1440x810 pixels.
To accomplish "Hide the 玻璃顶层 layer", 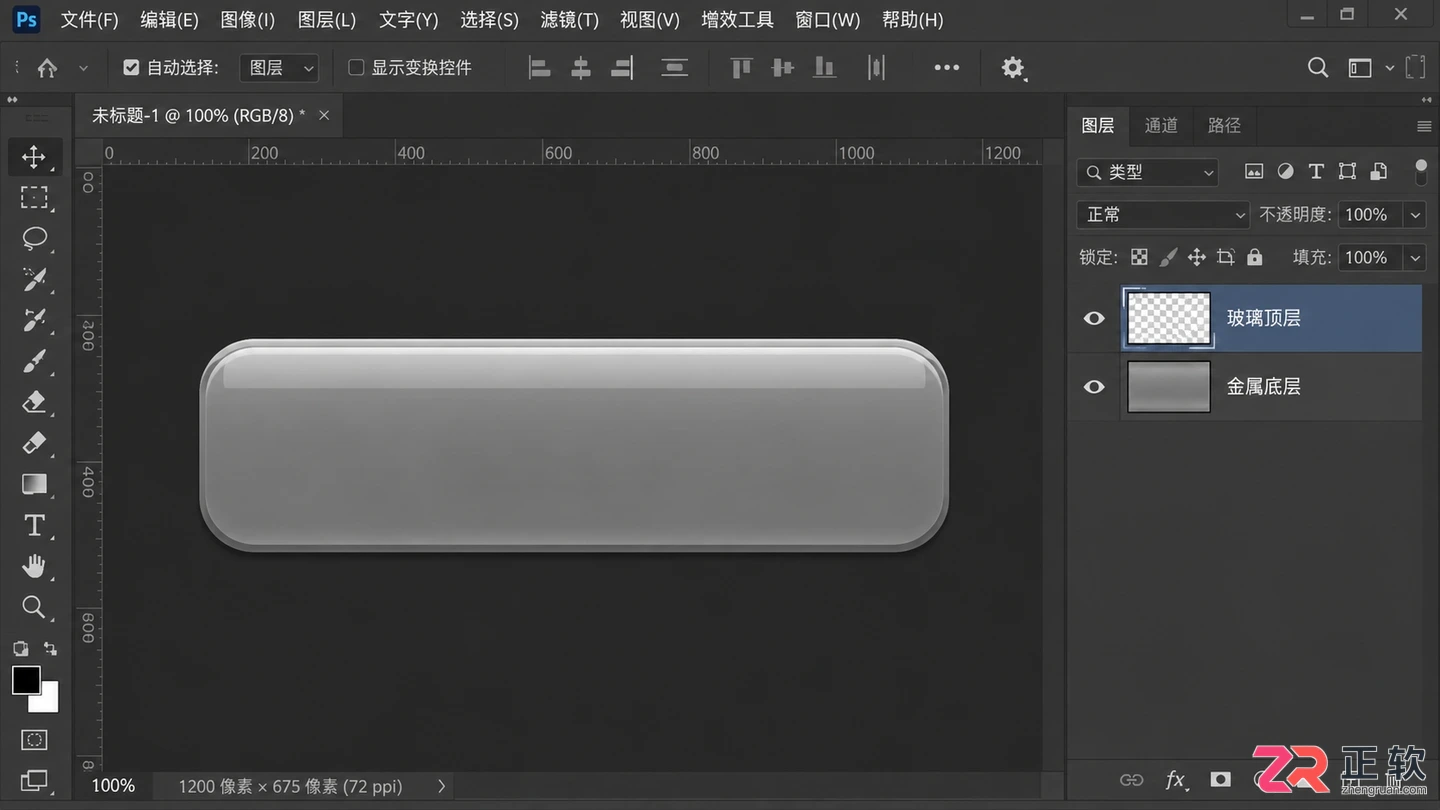I will pos(1094,318).
